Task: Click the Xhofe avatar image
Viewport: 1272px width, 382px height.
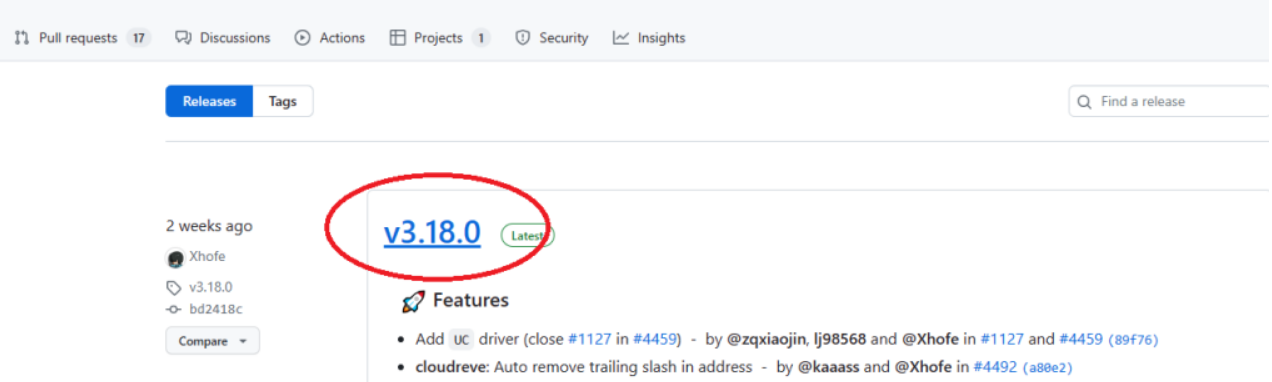Action: click(x=176, y=258)
